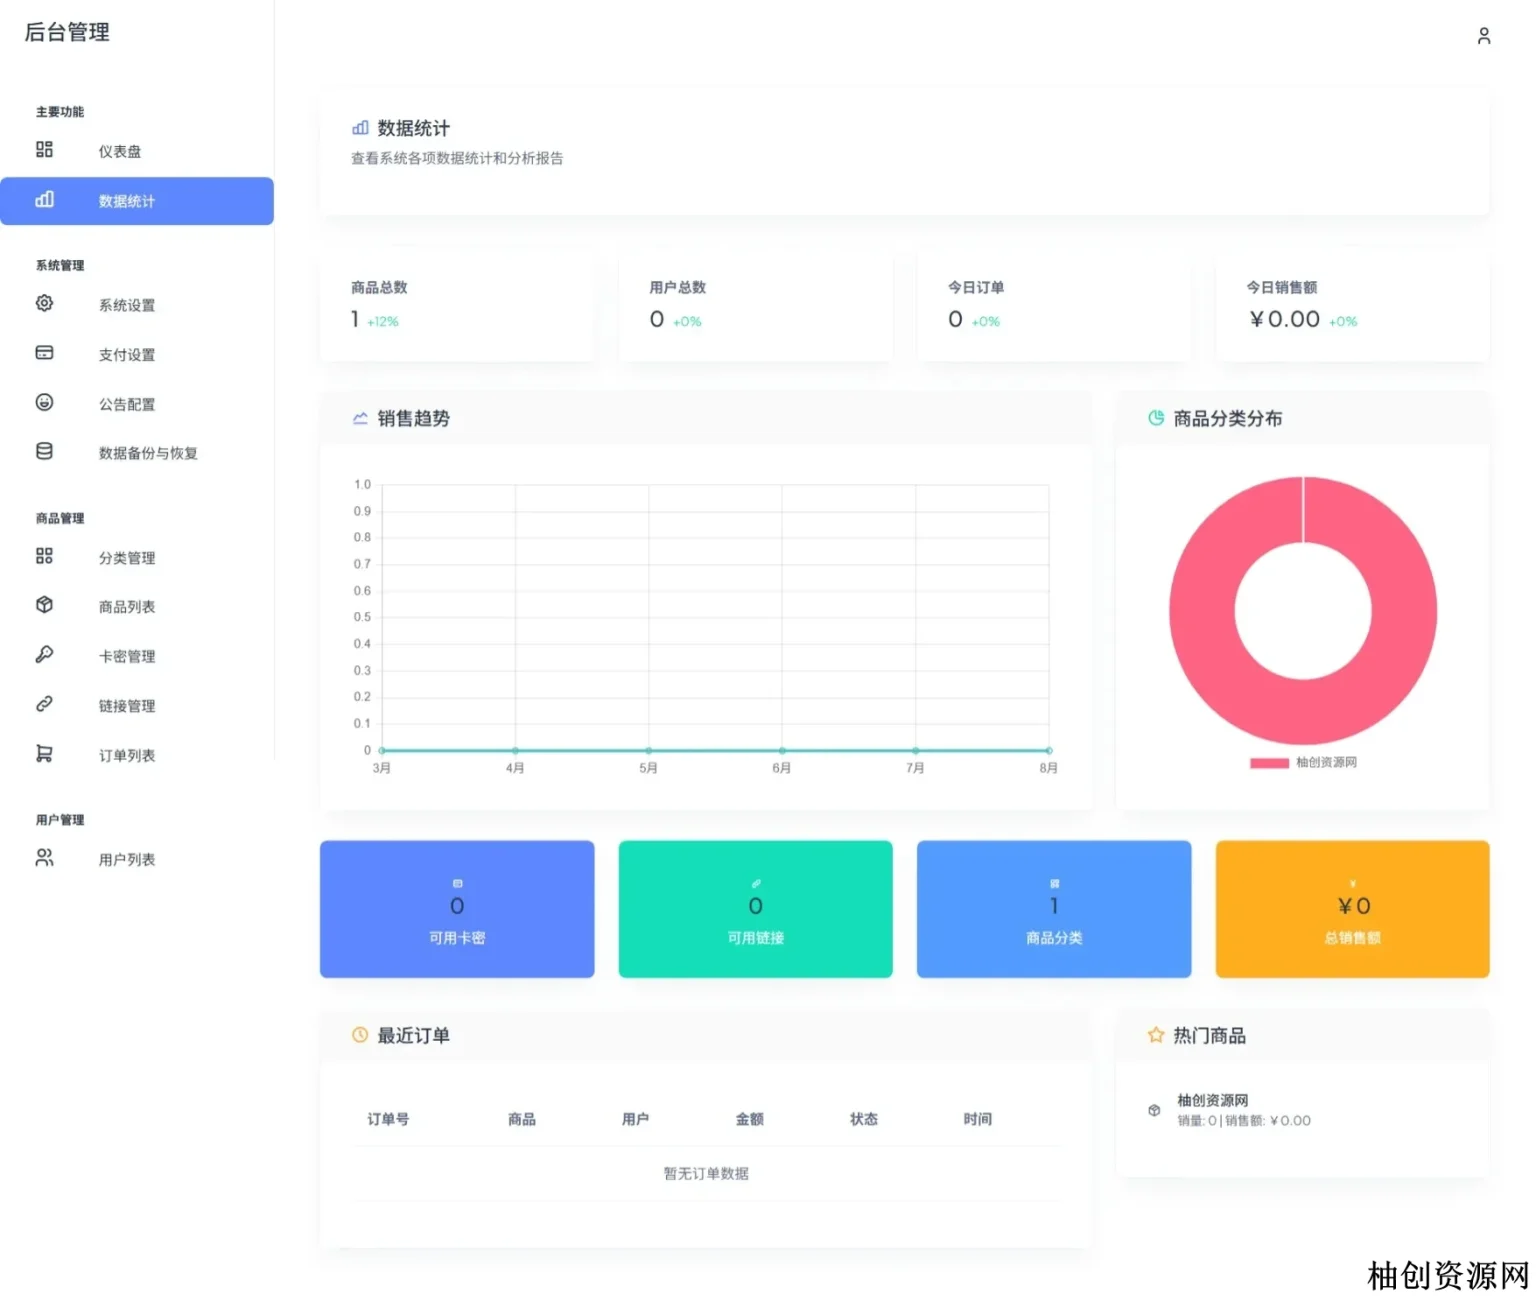Click the database icon for 数据备份与恢复
1536x1301 pixels.
(x=44, y=452)
